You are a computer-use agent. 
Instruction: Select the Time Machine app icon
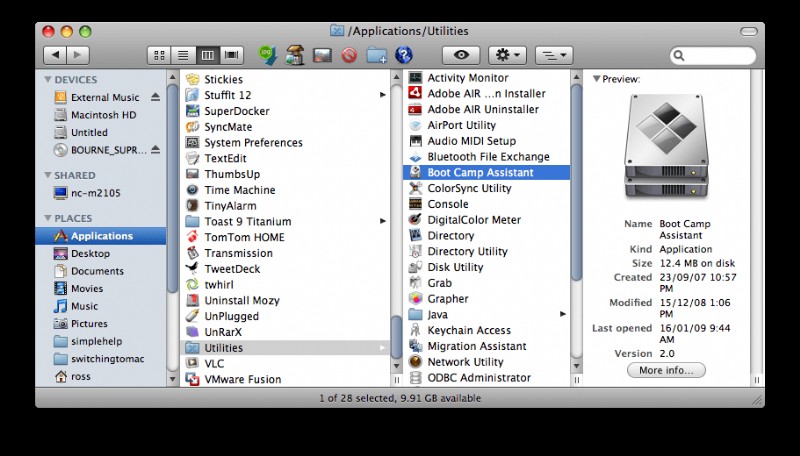[x=192, y=190]
